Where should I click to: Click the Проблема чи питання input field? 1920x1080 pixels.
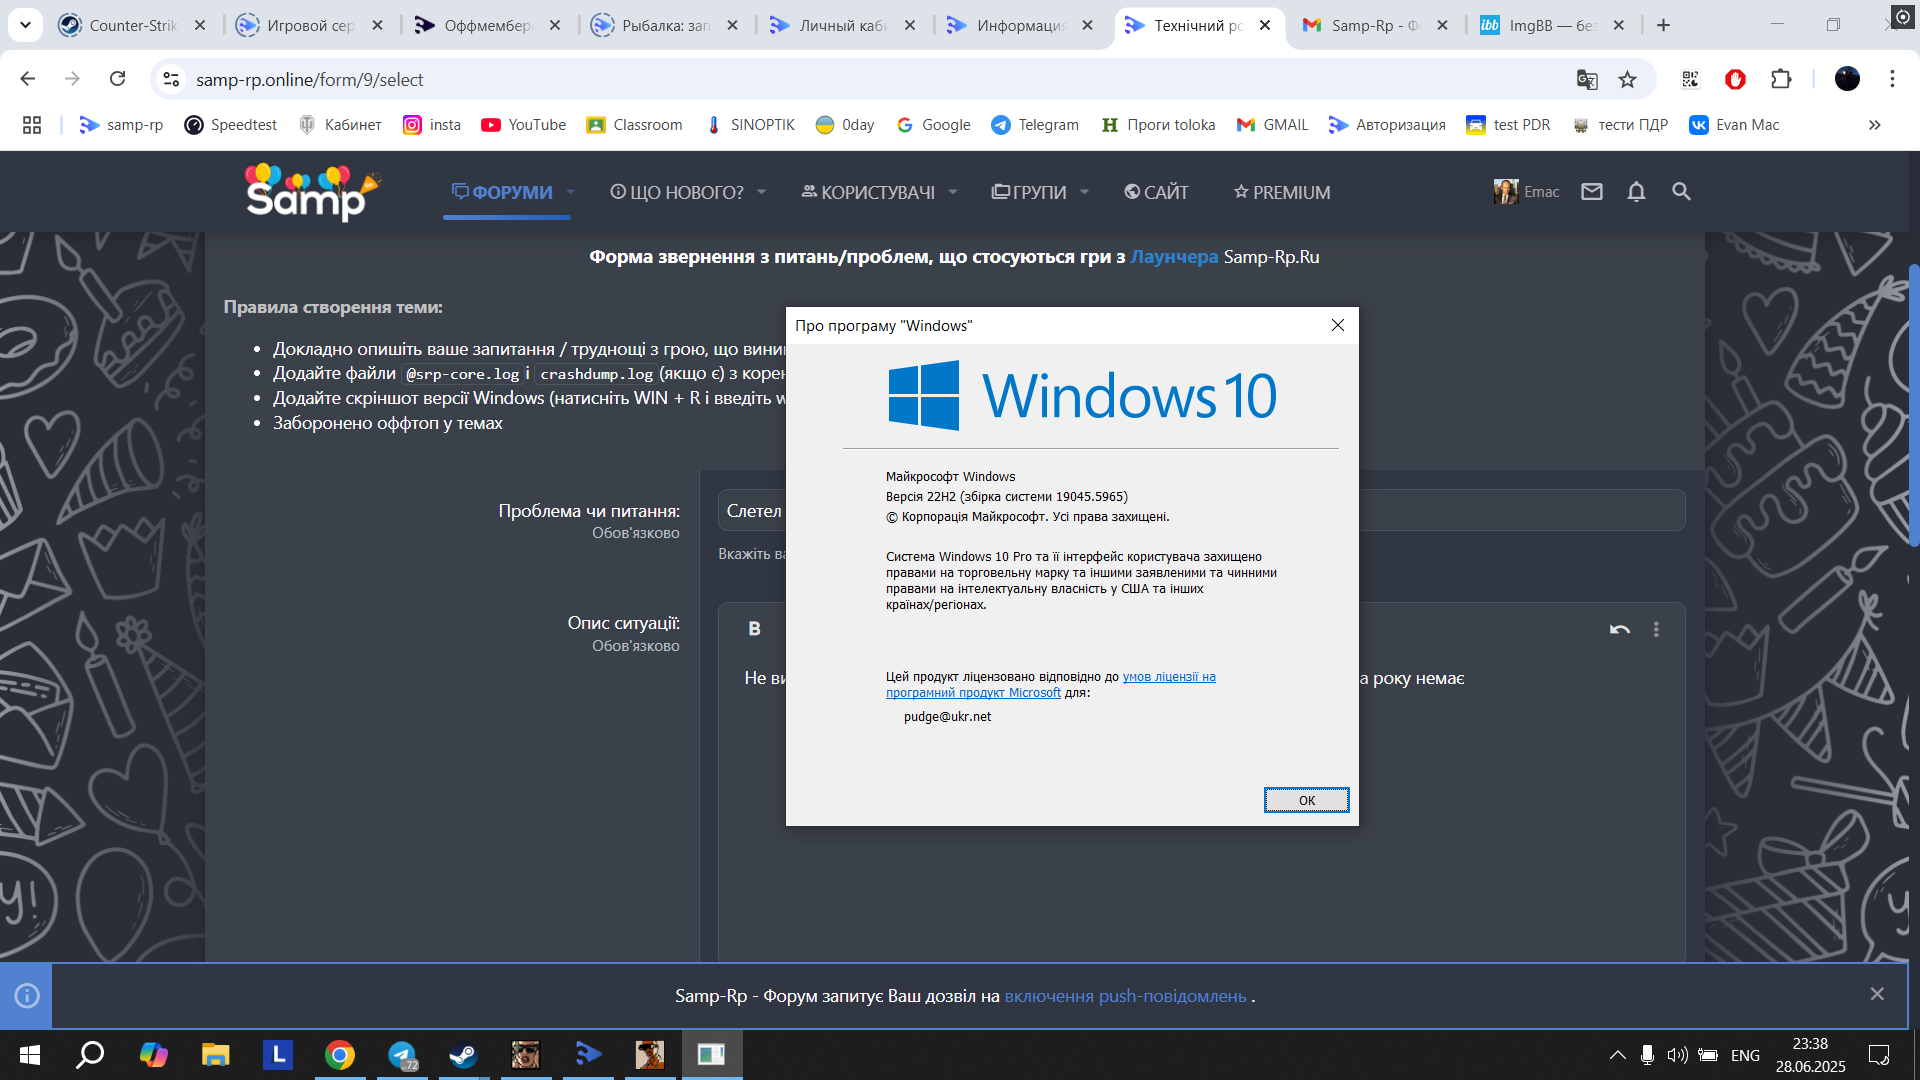[x=1201, y=511]
